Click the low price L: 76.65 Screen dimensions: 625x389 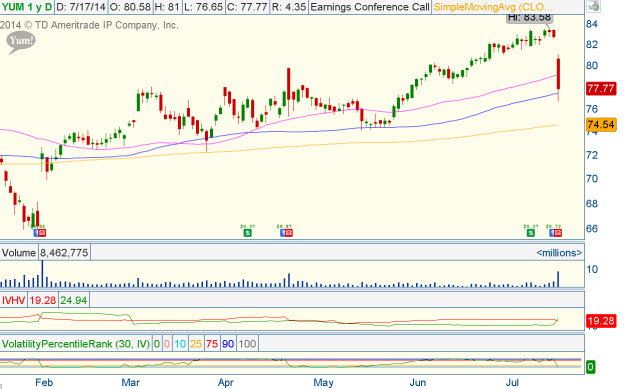(203, 7)
